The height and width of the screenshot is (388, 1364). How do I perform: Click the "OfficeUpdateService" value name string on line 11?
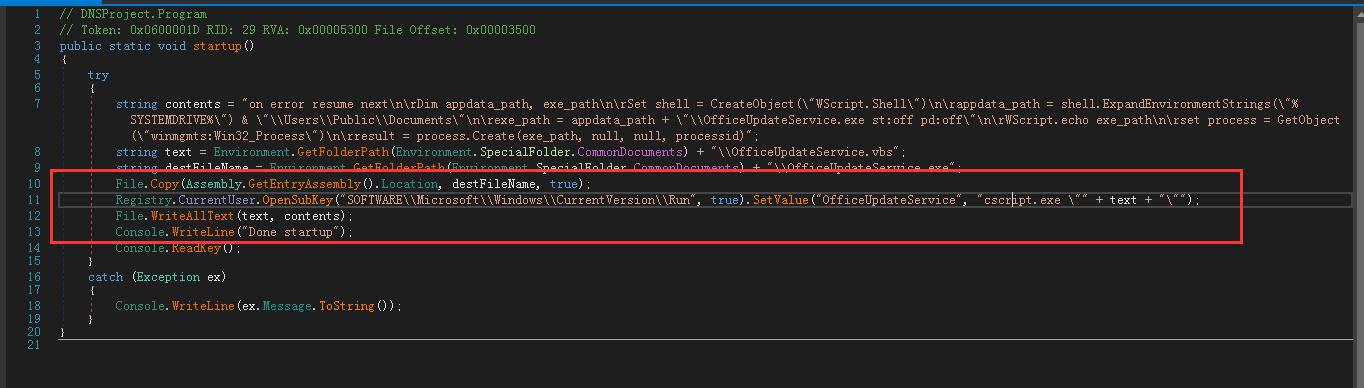click(889, 200)
